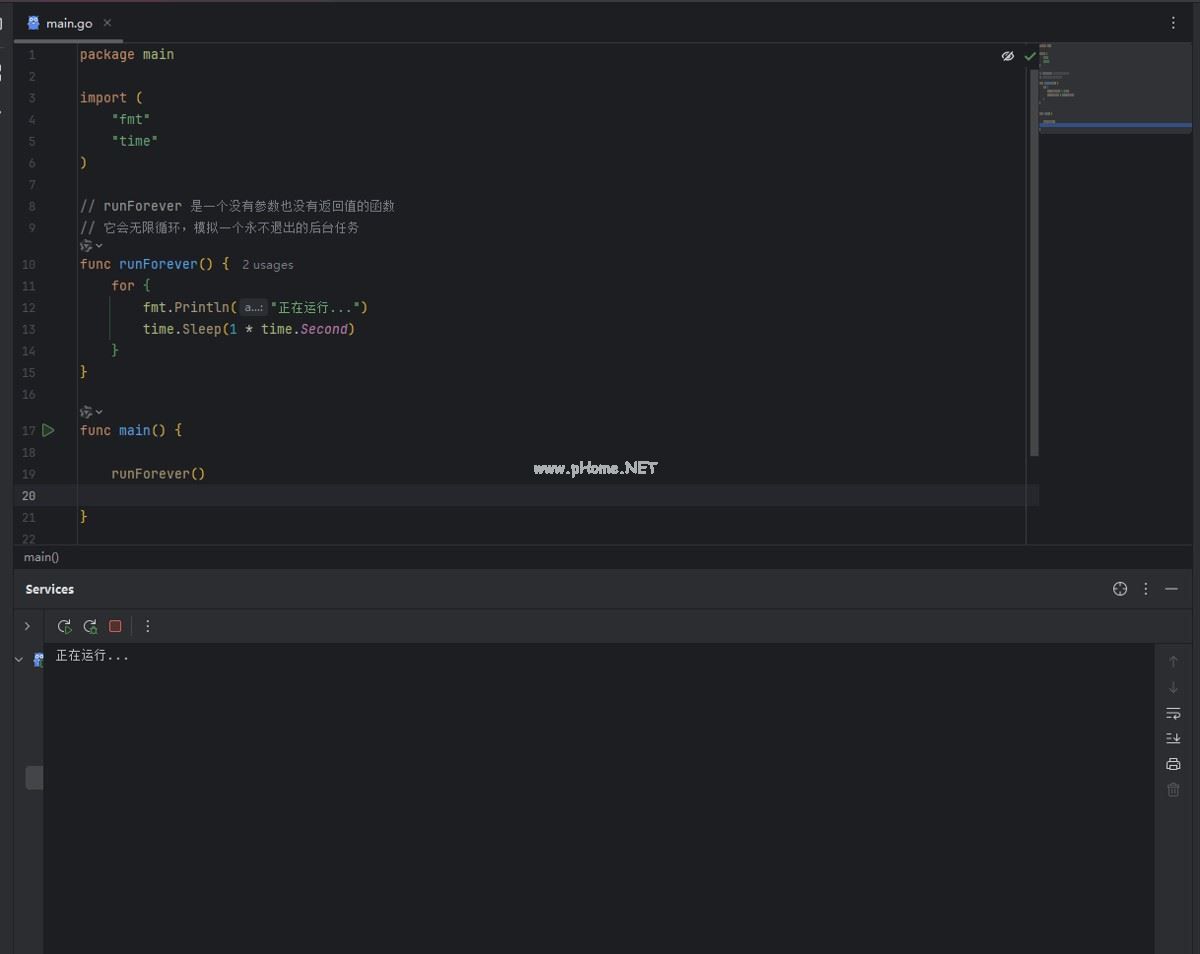Click the green checkmark inspection icon
This screenshot has width=1200, height=954.
point(1030,56)
